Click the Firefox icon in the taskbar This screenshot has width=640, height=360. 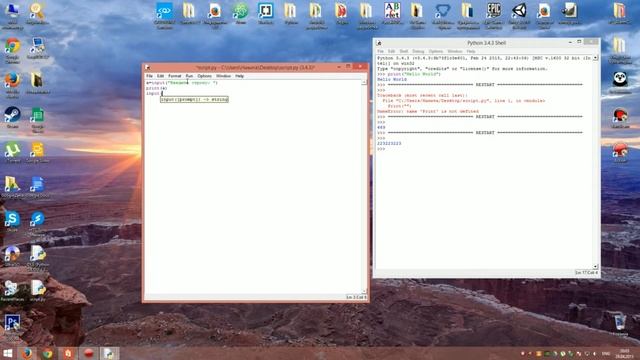pyautogui.click(x=27, y=353)
